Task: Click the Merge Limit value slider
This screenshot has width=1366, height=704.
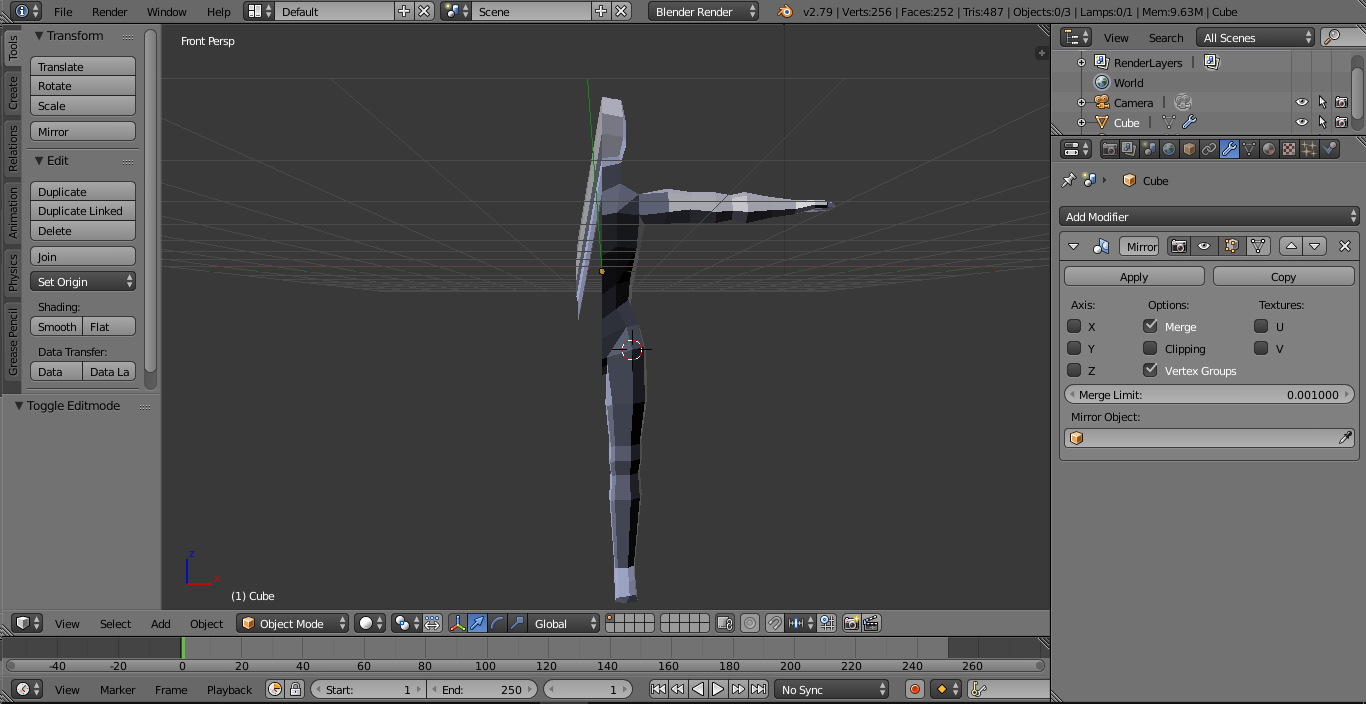Action: click(x=1208, y=394)
